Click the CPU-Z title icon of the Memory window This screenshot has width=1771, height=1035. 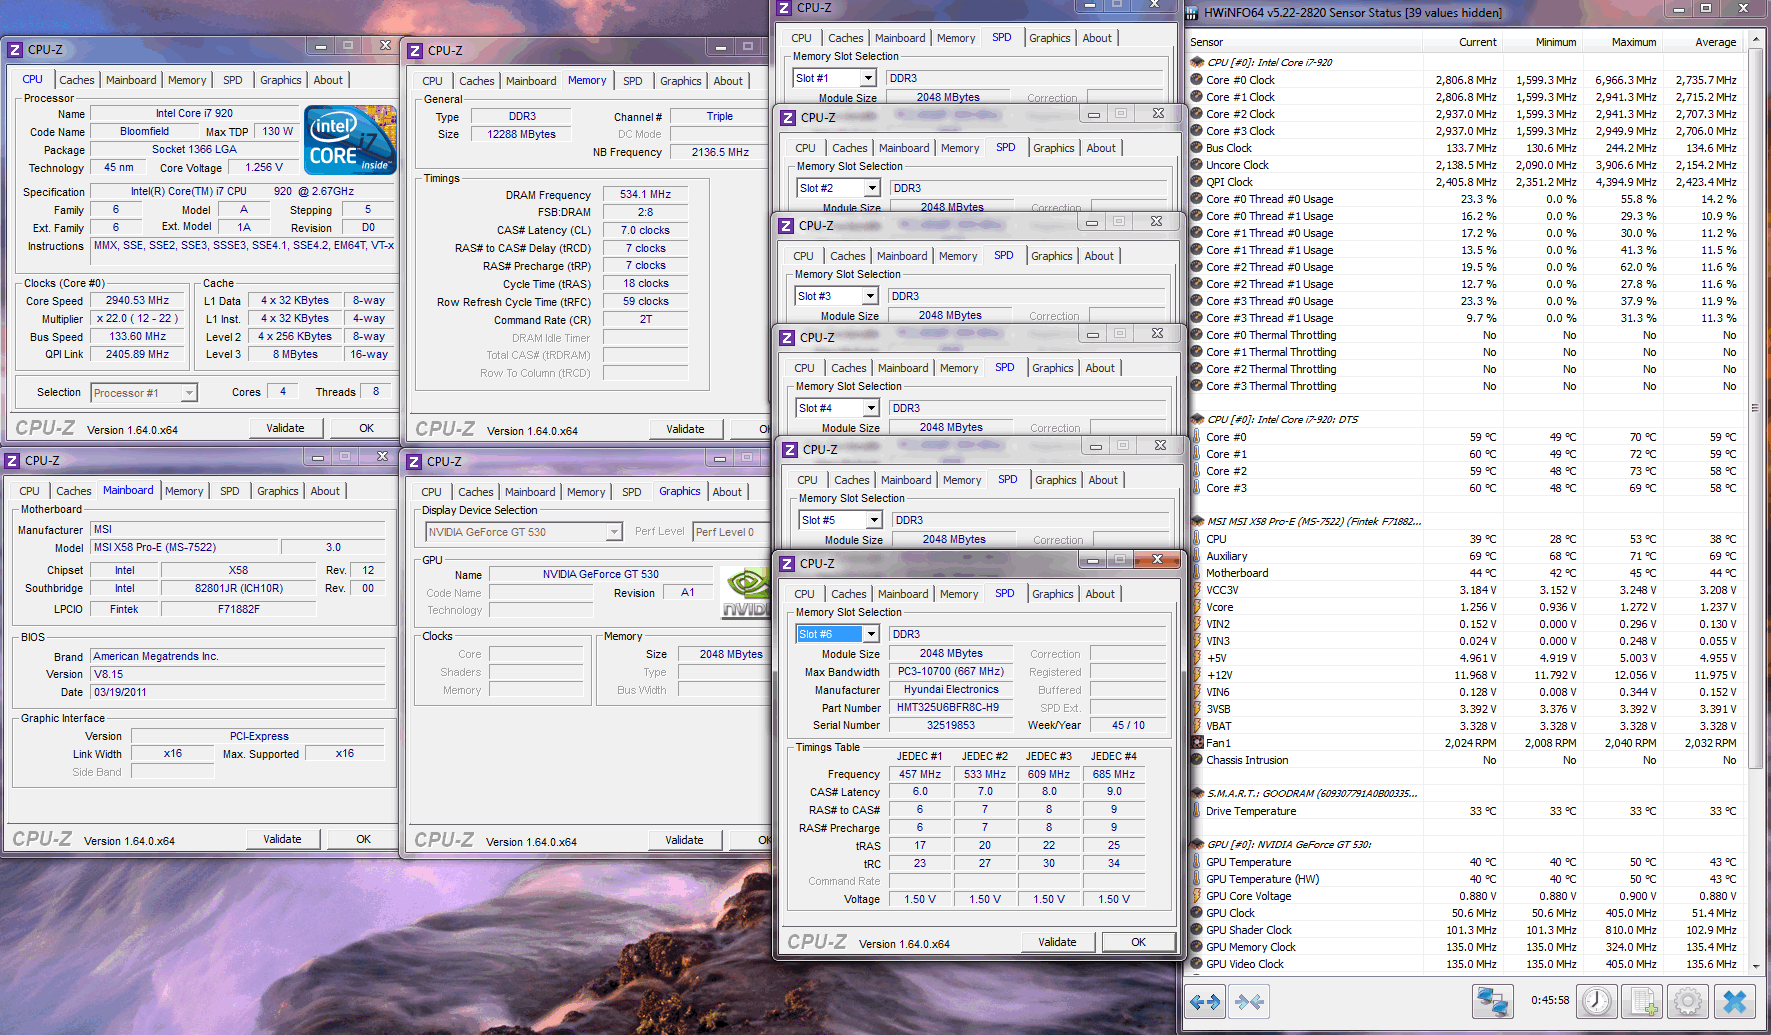[415, 51]
